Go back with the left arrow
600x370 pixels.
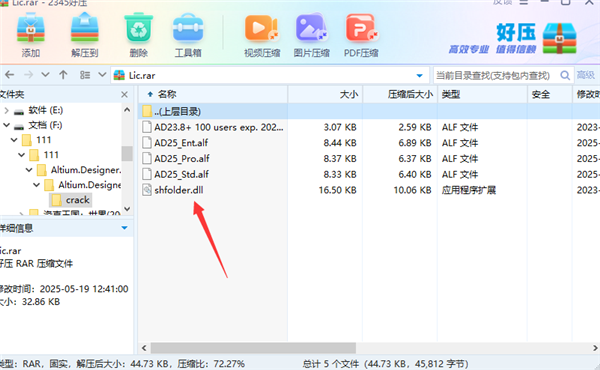[x=10, y=75]
